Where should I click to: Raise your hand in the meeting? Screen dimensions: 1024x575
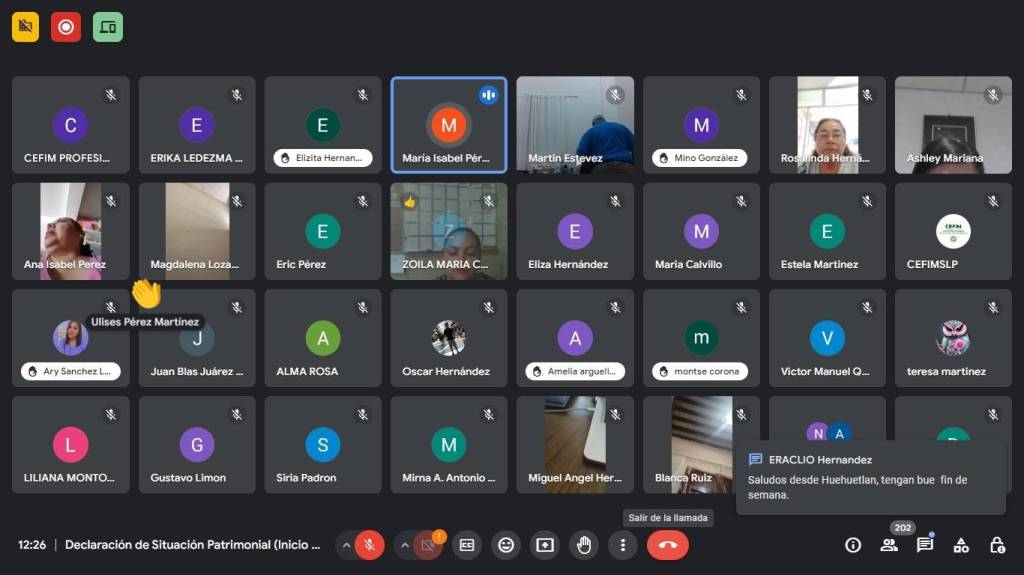[x=584, y=545]
